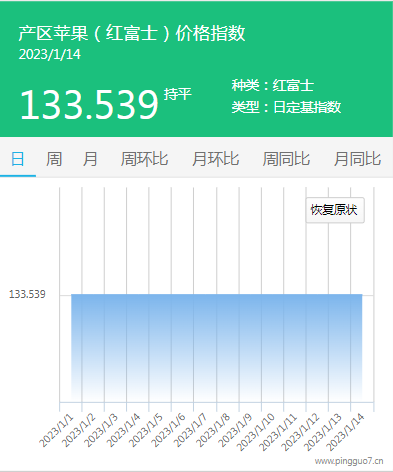The height and width of the screenshot is (472, 393).
Task: Click the 种类：红富士 label
Action: (273, 85)
